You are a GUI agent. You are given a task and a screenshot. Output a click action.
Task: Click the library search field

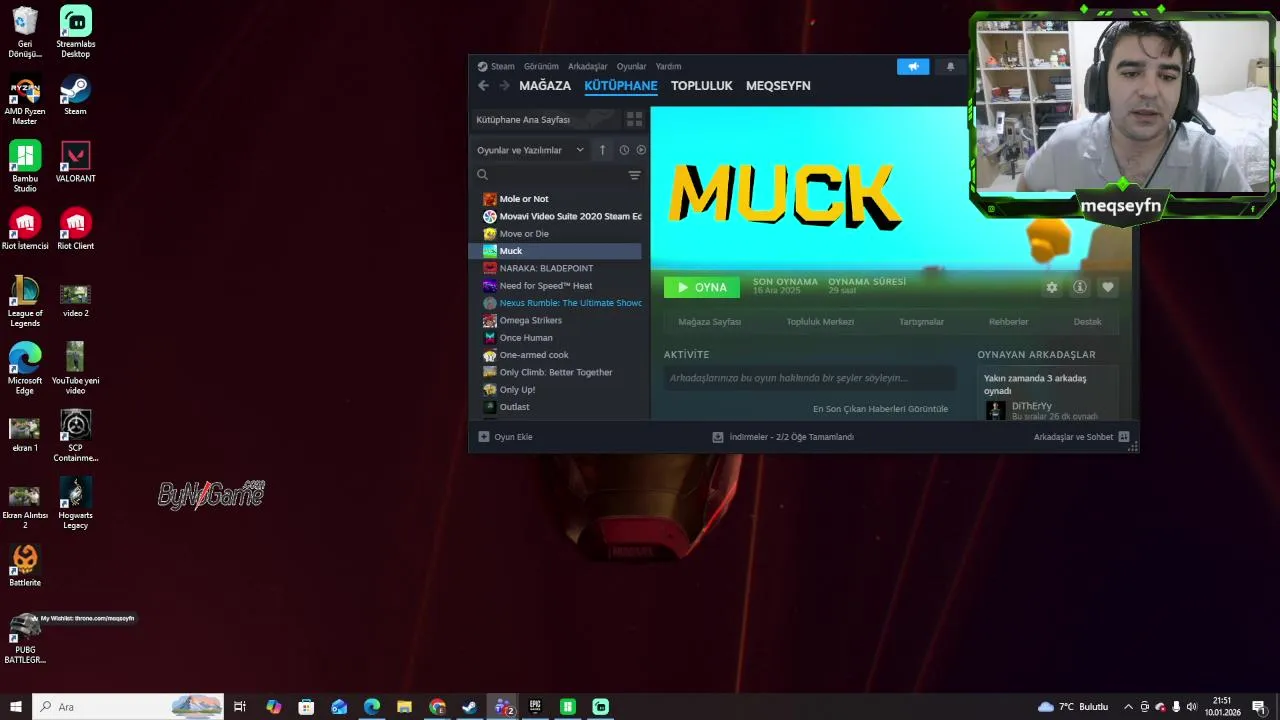tap(548, 175)
